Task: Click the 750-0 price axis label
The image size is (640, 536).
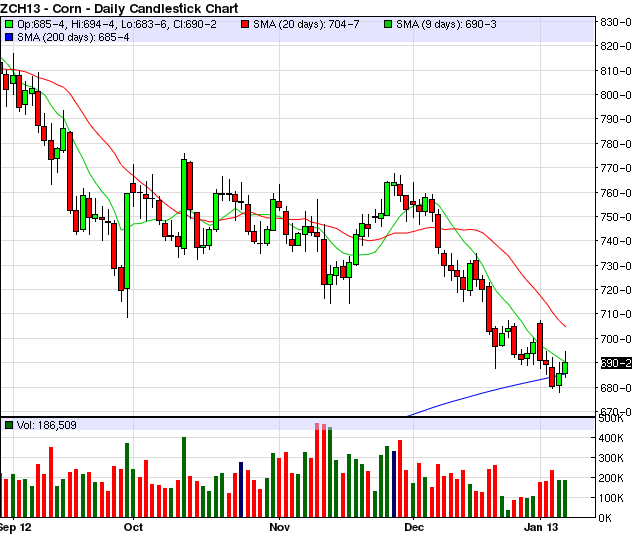Action: [x=616, y=217]
